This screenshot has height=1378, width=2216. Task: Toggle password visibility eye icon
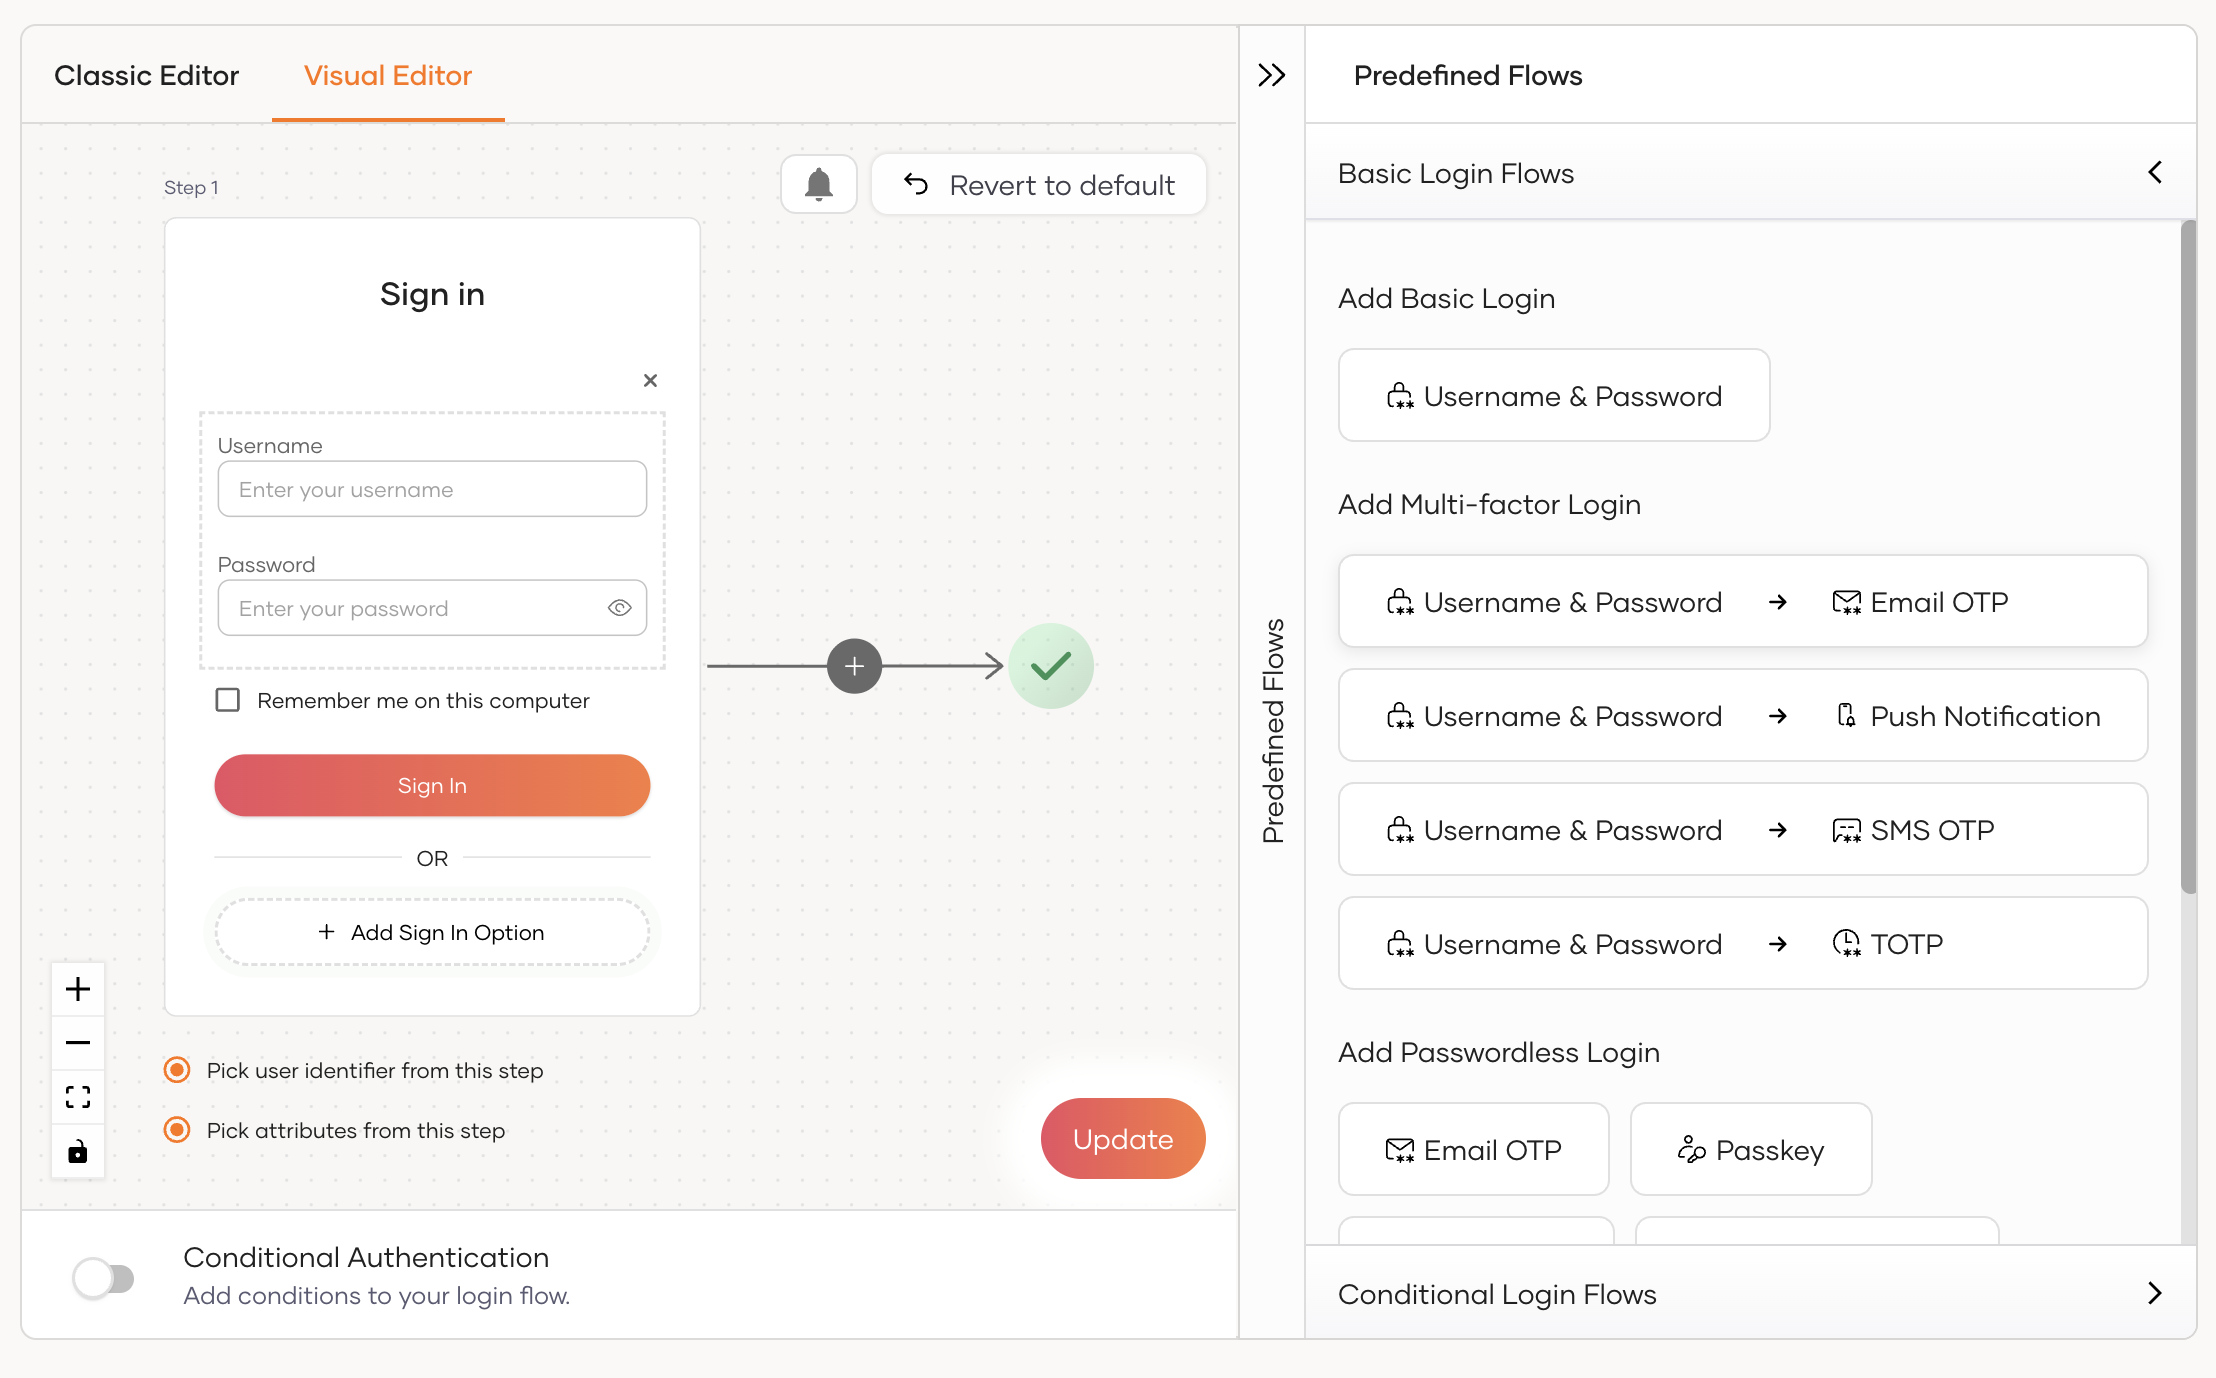619,608
